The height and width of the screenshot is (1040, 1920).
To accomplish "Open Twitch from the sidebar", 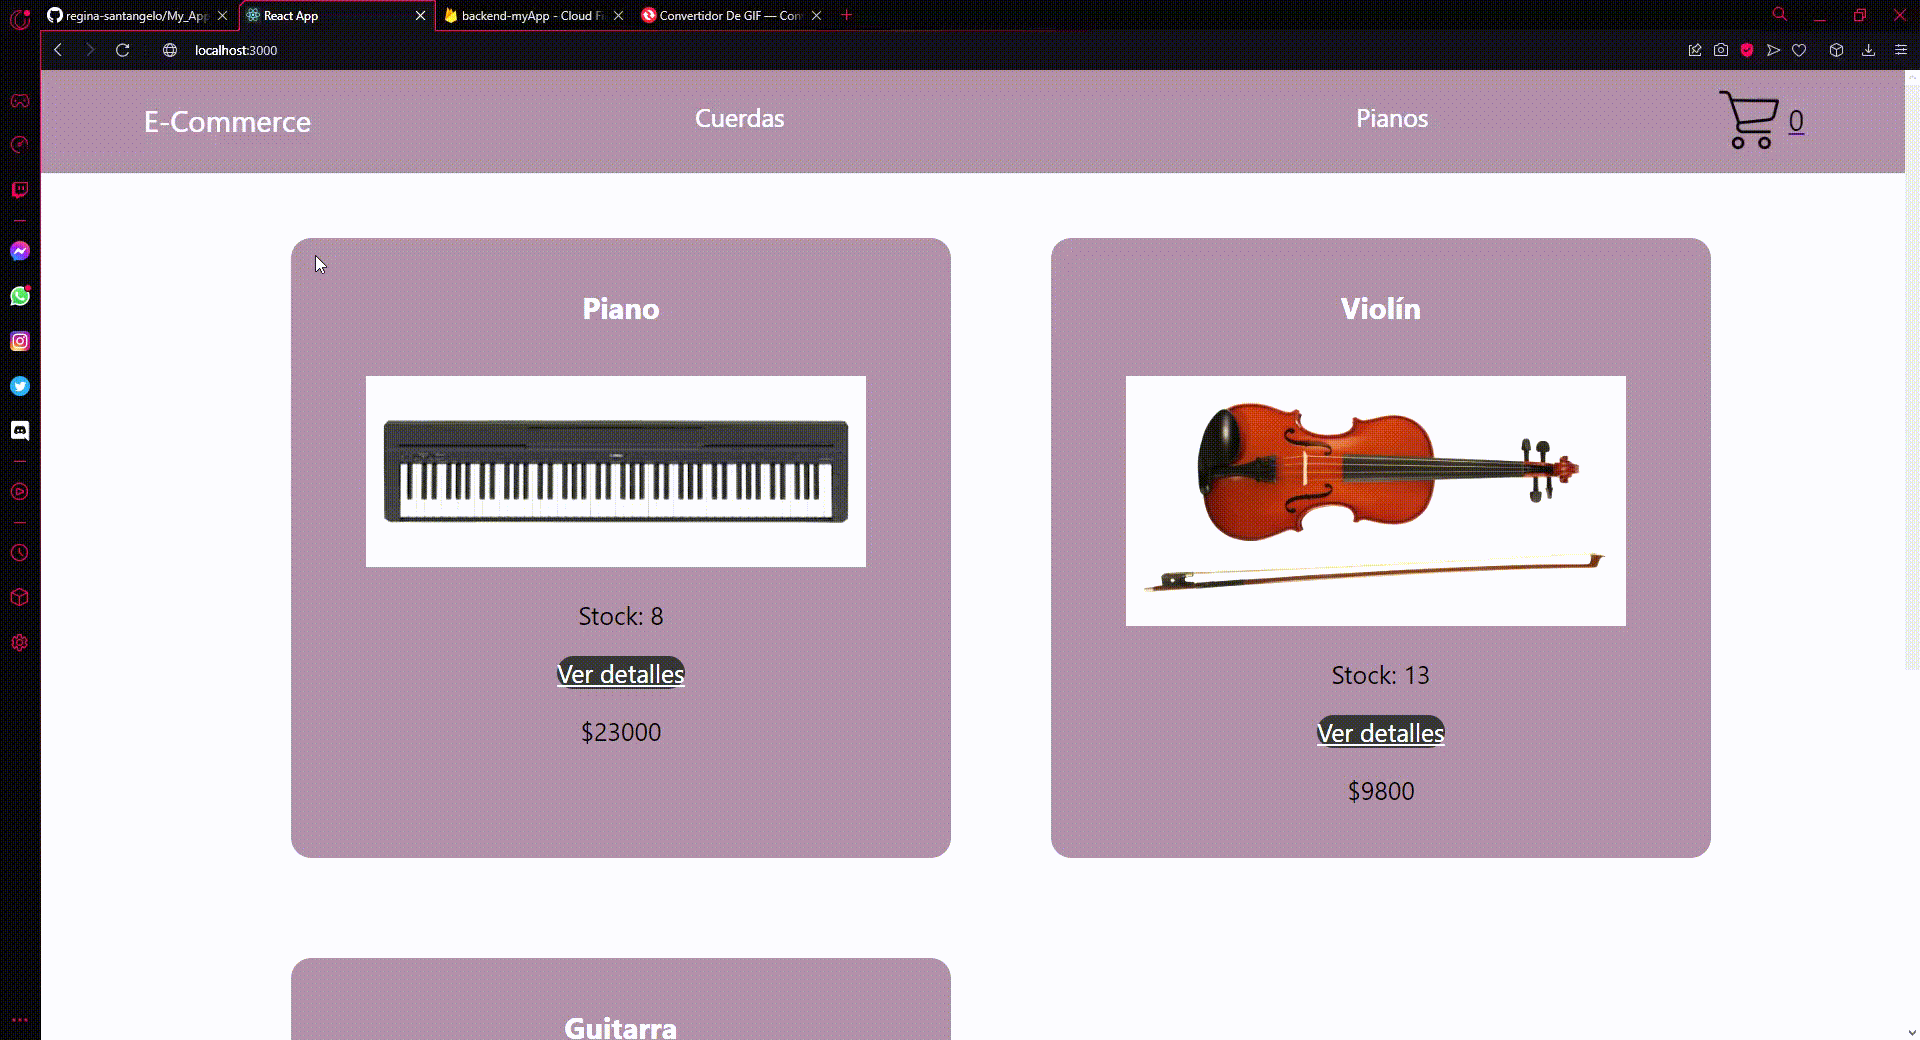I will click(19, 190).
